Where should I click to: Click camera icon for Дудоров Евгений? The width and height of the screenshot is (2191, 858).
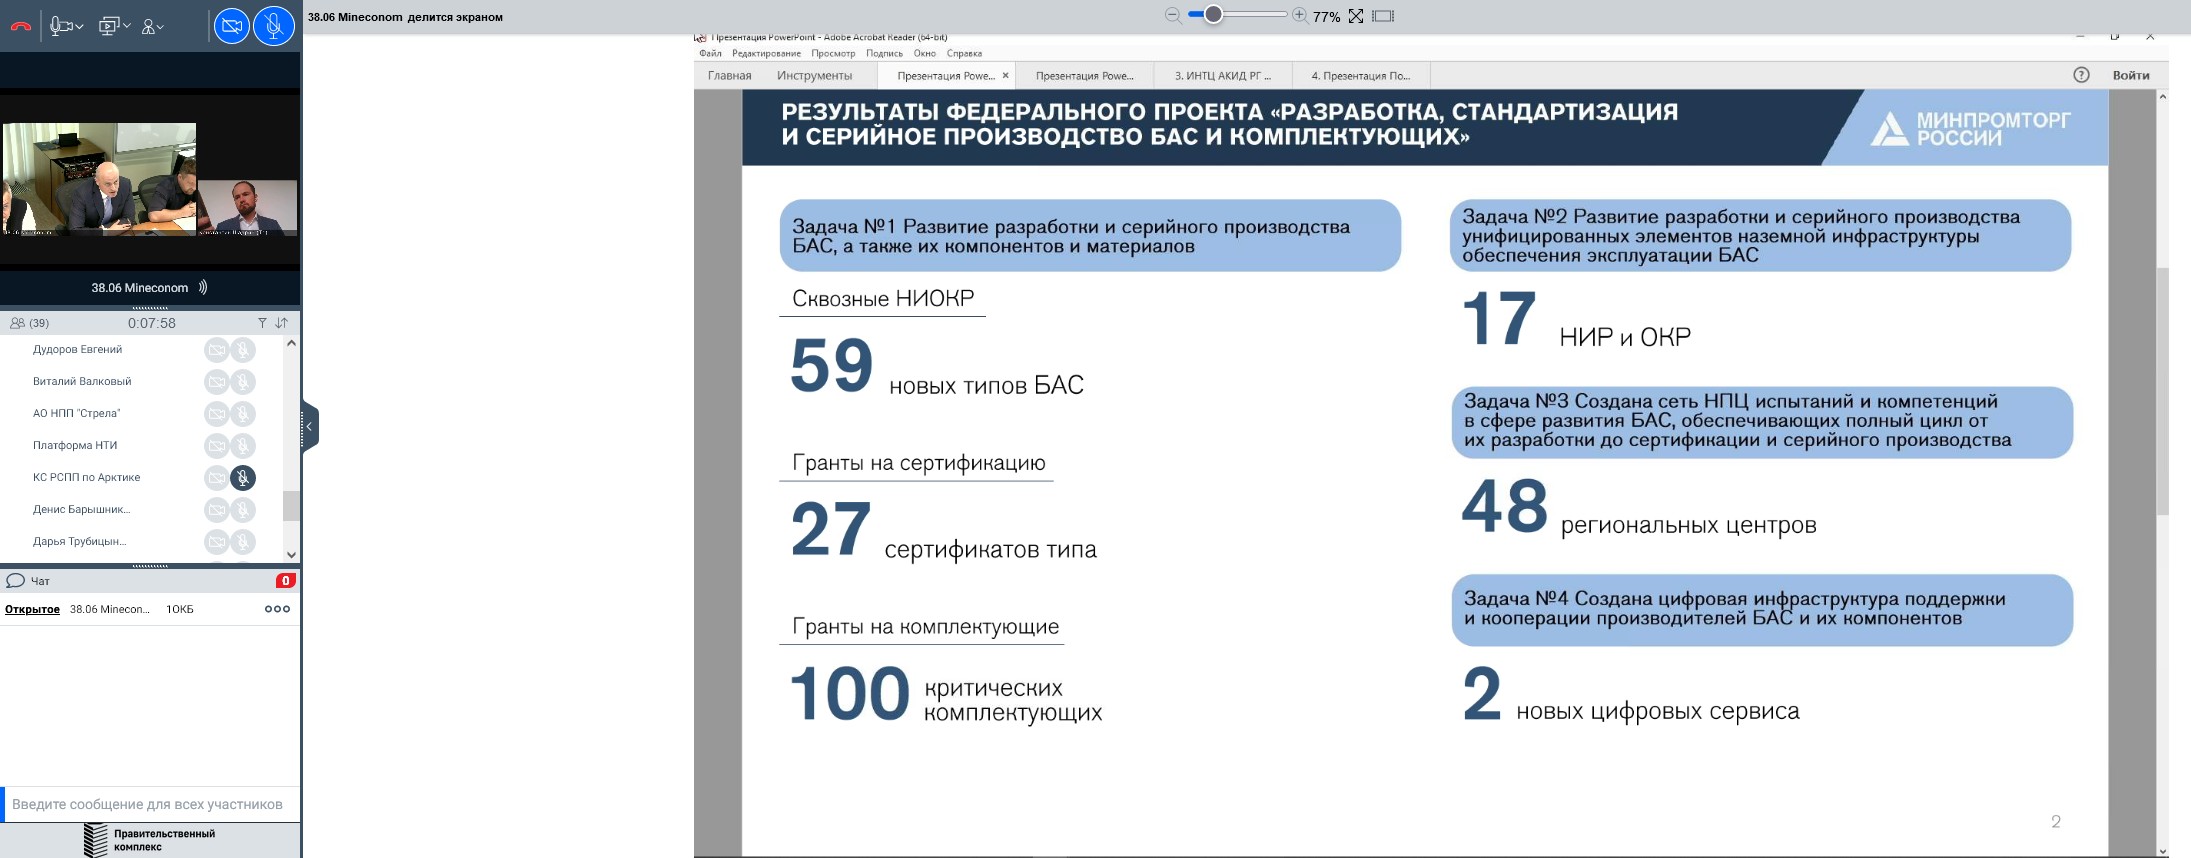[x=216, y=350]
